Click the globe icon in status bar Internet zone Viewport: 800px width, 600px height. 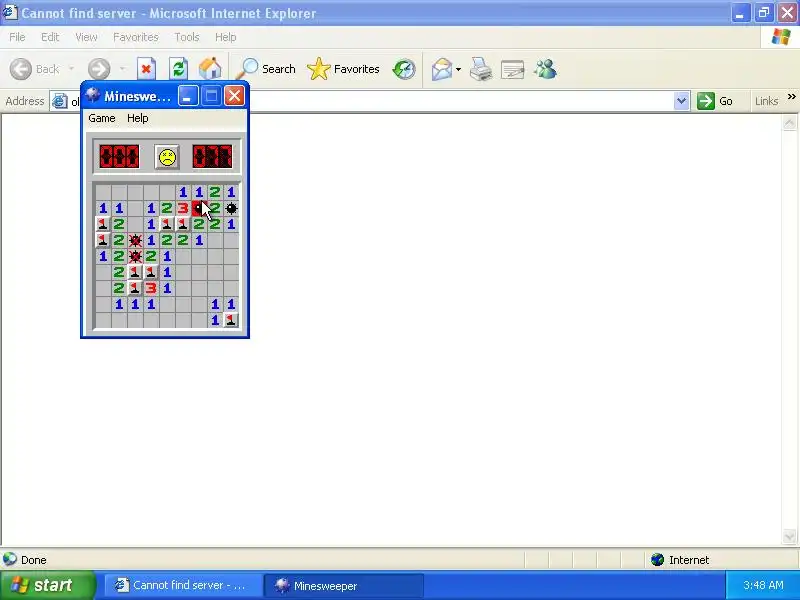(658, 560)
